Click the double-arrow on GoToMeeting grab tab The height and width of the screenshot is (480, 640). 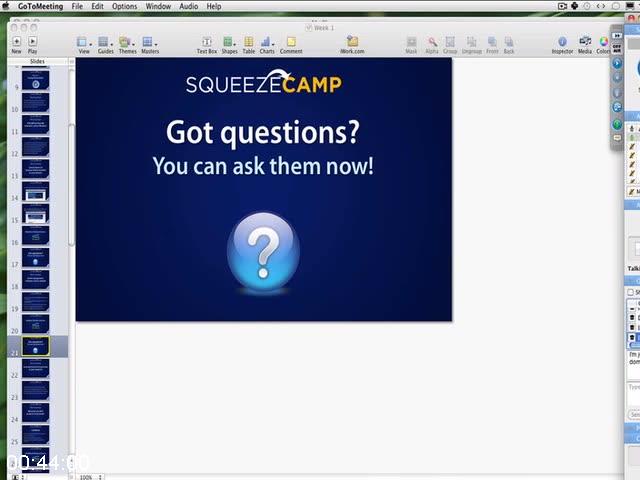click(x=617, y=36)
